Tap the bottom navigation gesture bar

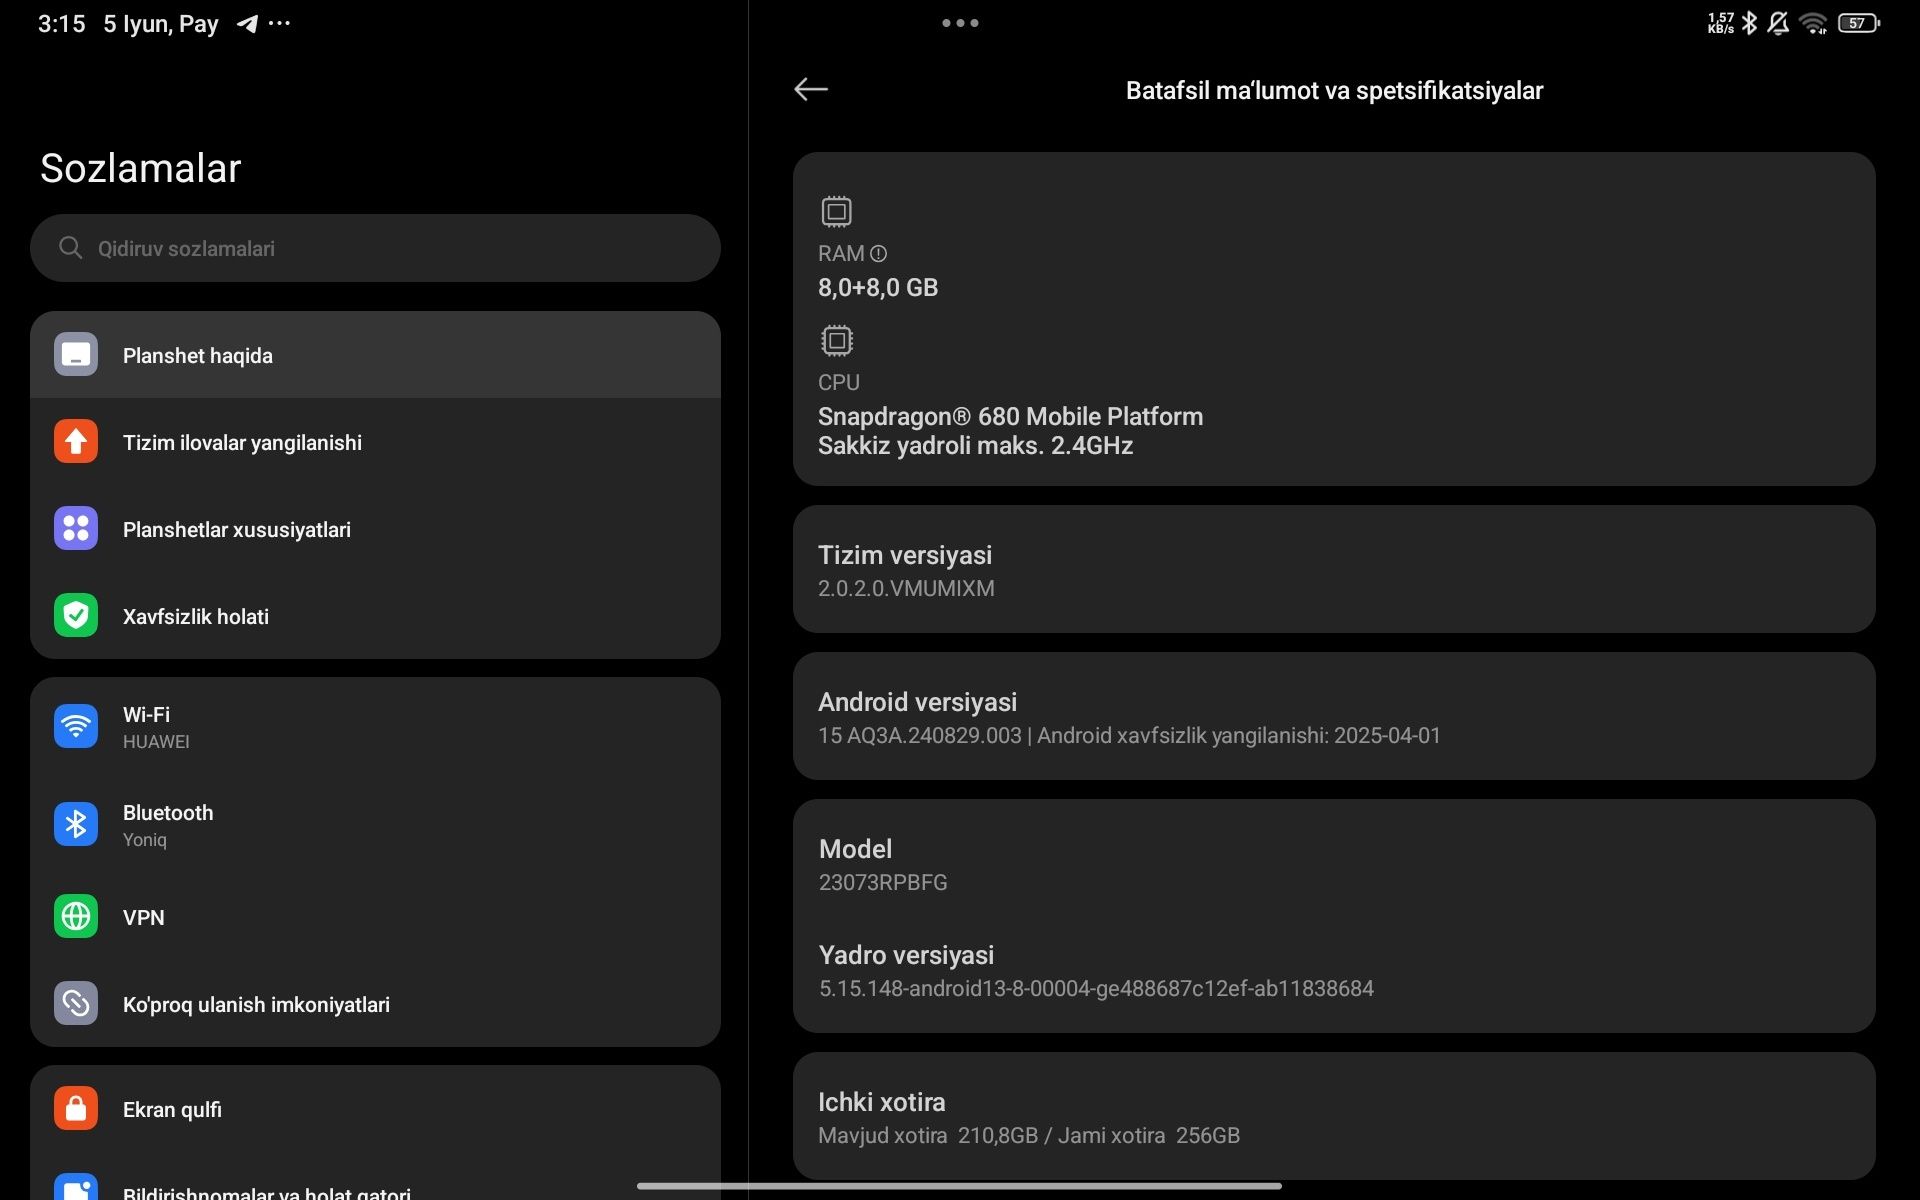coord(959,1186)
